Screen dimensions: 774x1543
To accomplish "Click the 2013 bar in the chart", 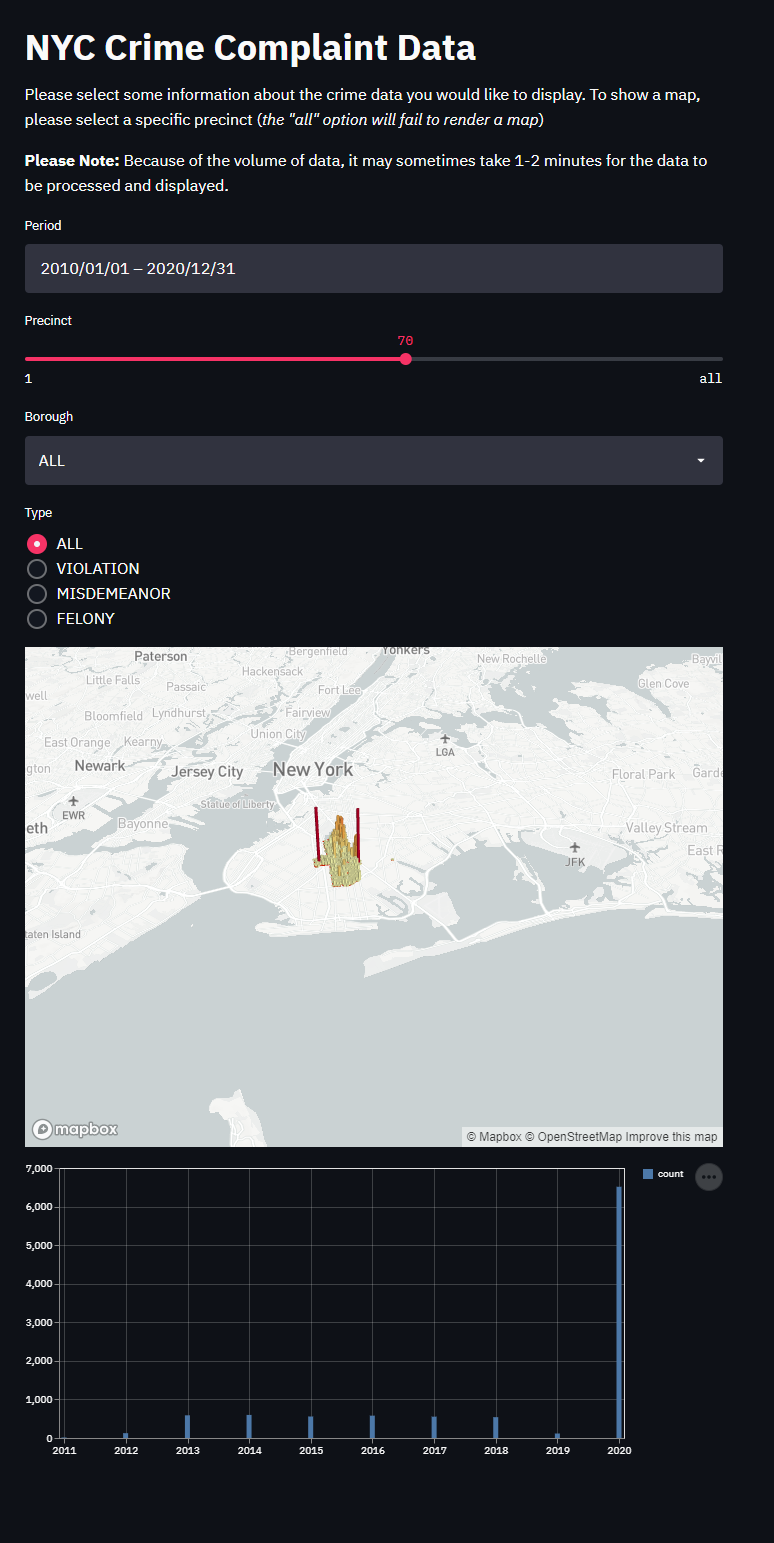I will [187, 1426].
